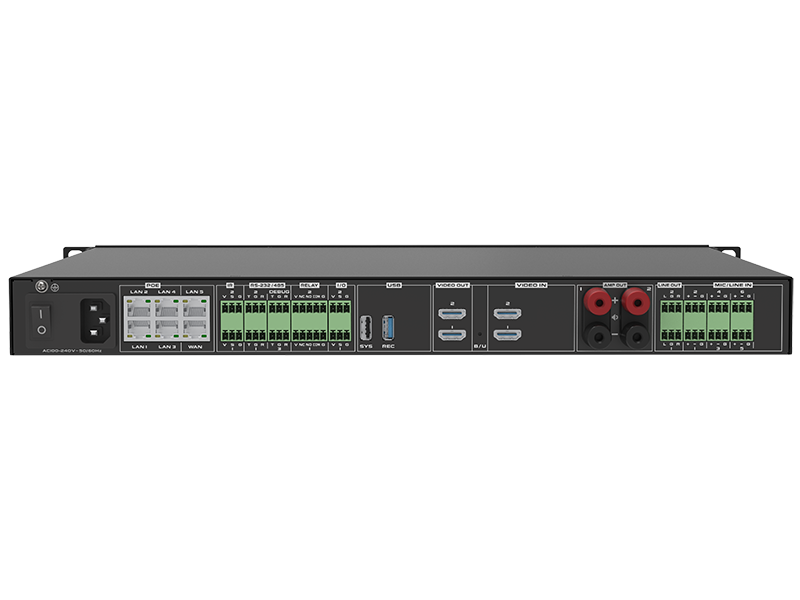The height and width of the screenshot is (600, 800).
Task: Click the RS-232/485 label
Action: pyautogui.click(x=266, y=285)
